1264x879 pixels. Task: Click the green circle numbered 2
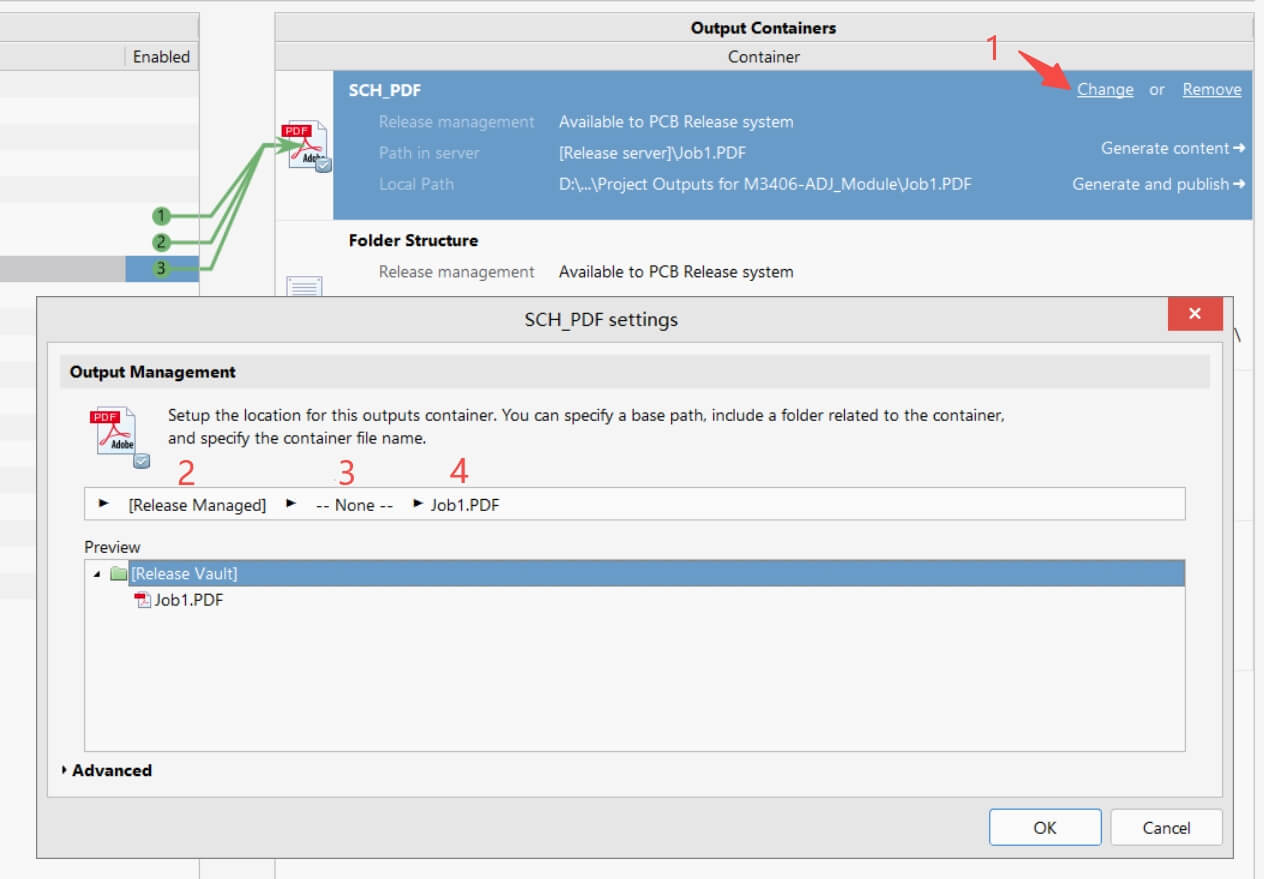pyautogui.click(x=161, y=242)
